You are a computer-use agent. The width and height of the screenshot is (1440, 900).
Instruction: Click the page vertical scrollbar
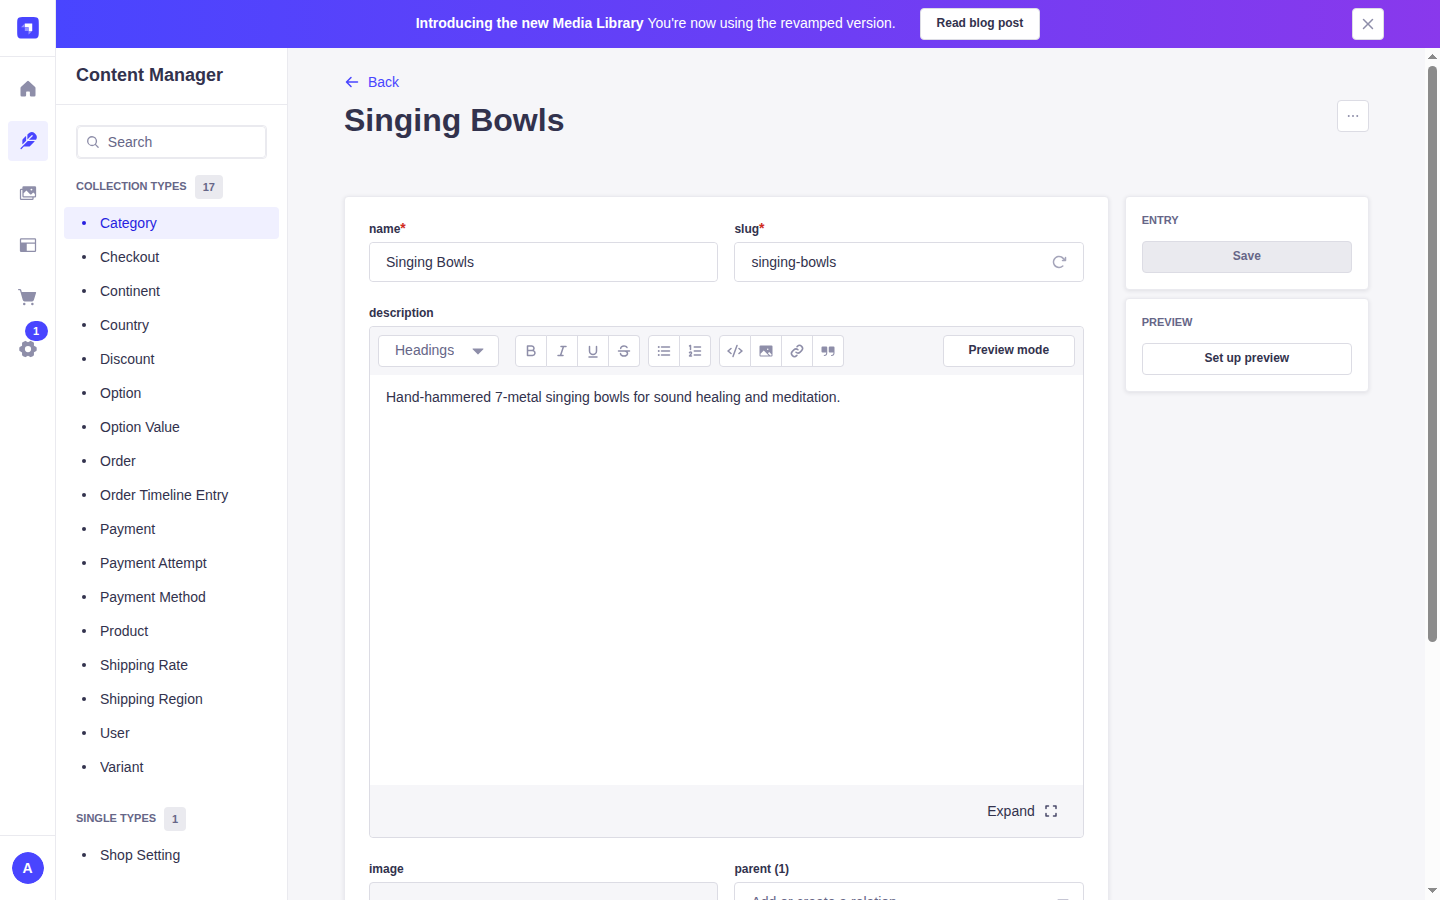pyautogui.click(x=1432, y=354)
